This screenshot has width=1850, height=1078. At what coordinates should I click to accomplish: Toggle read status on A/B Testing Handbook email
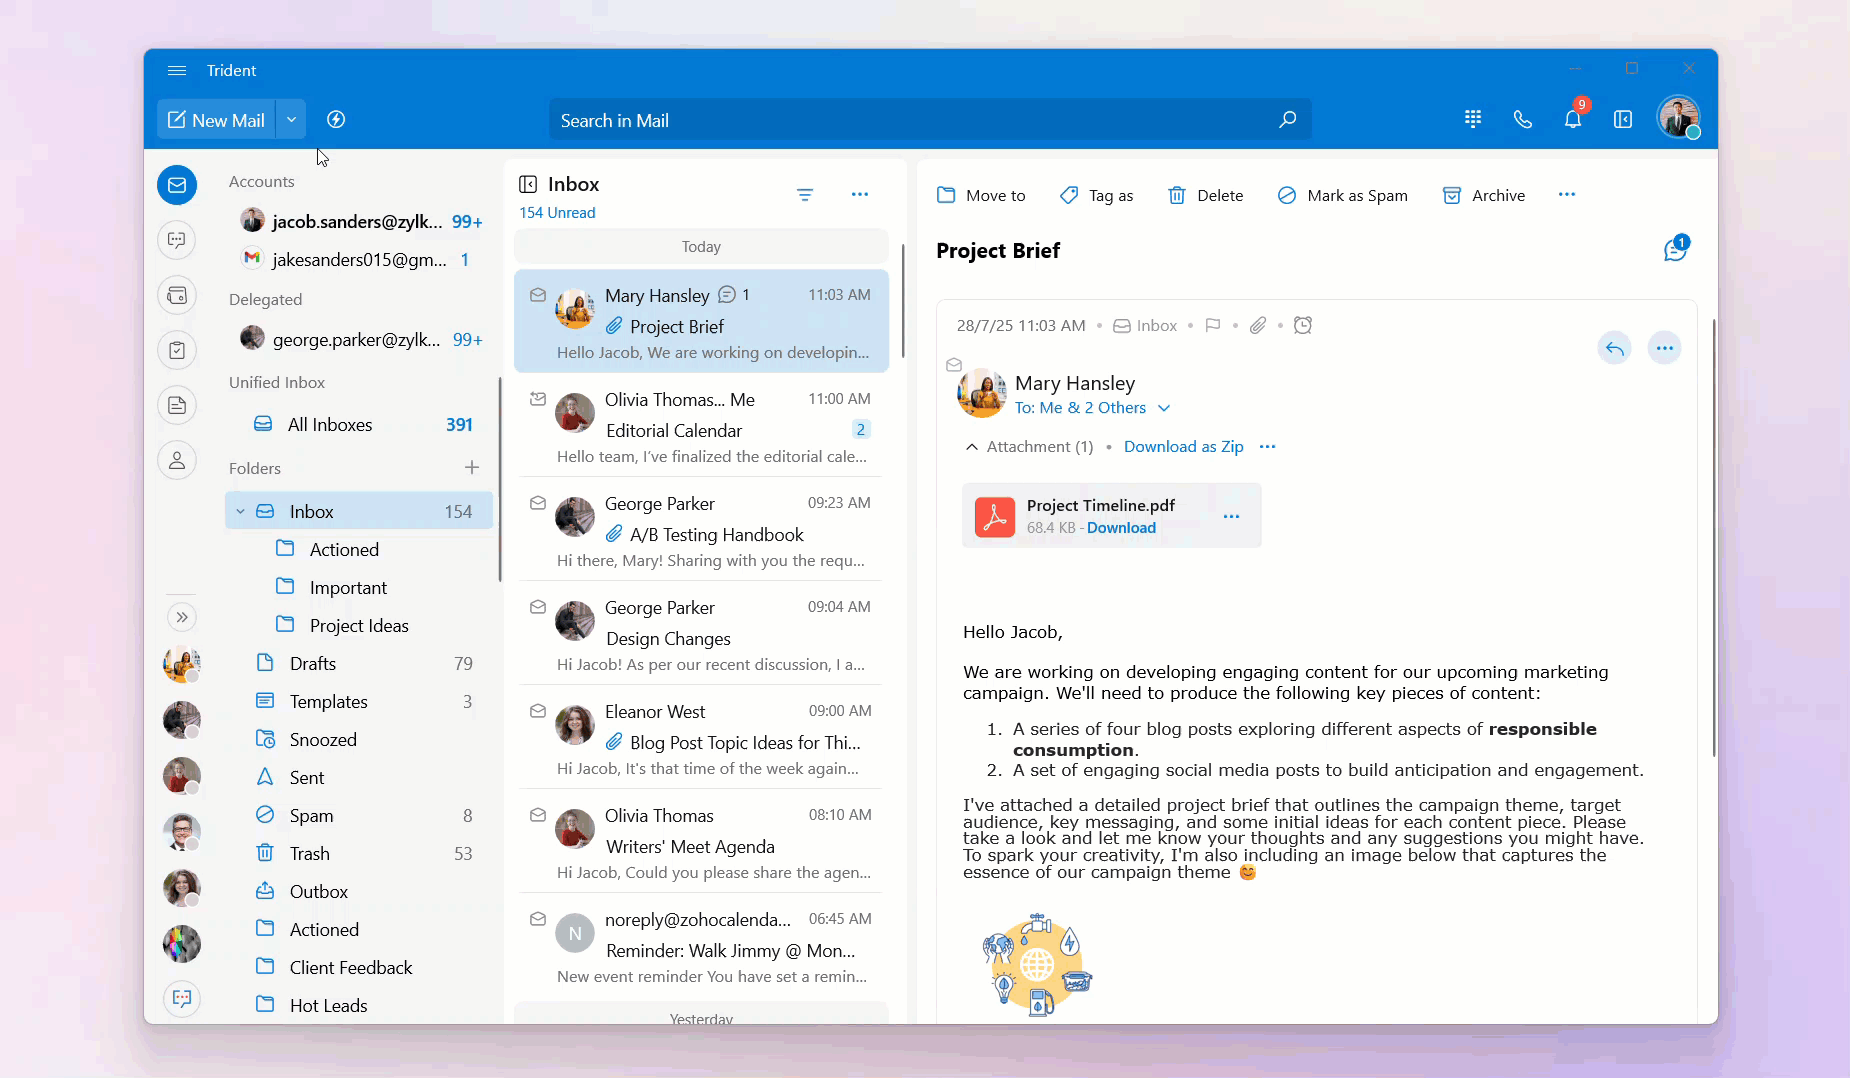pyautogui.click(x=538, y=503)
